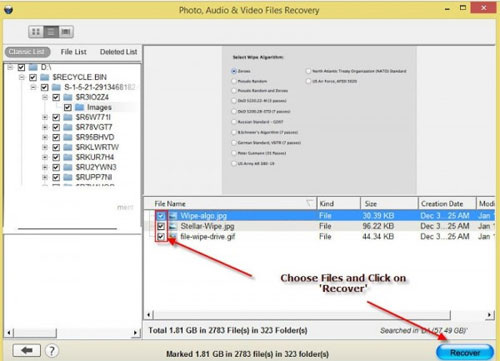The height and width of the screenshot is (361, 500).
Task: Select file-wipe-drive.gif file name
Action: pos(208,237)
